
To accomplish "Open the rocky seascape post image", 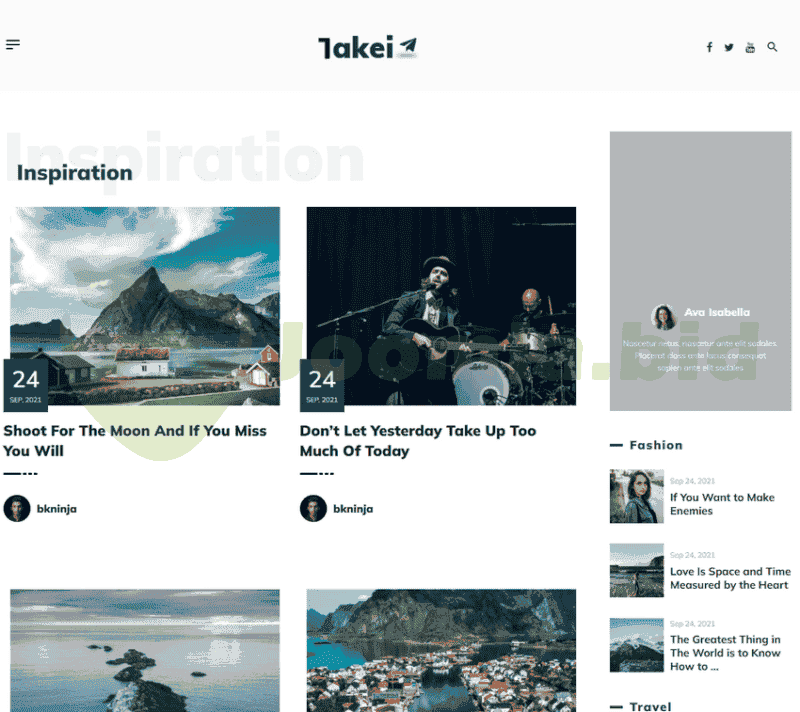I will (145, 650).
